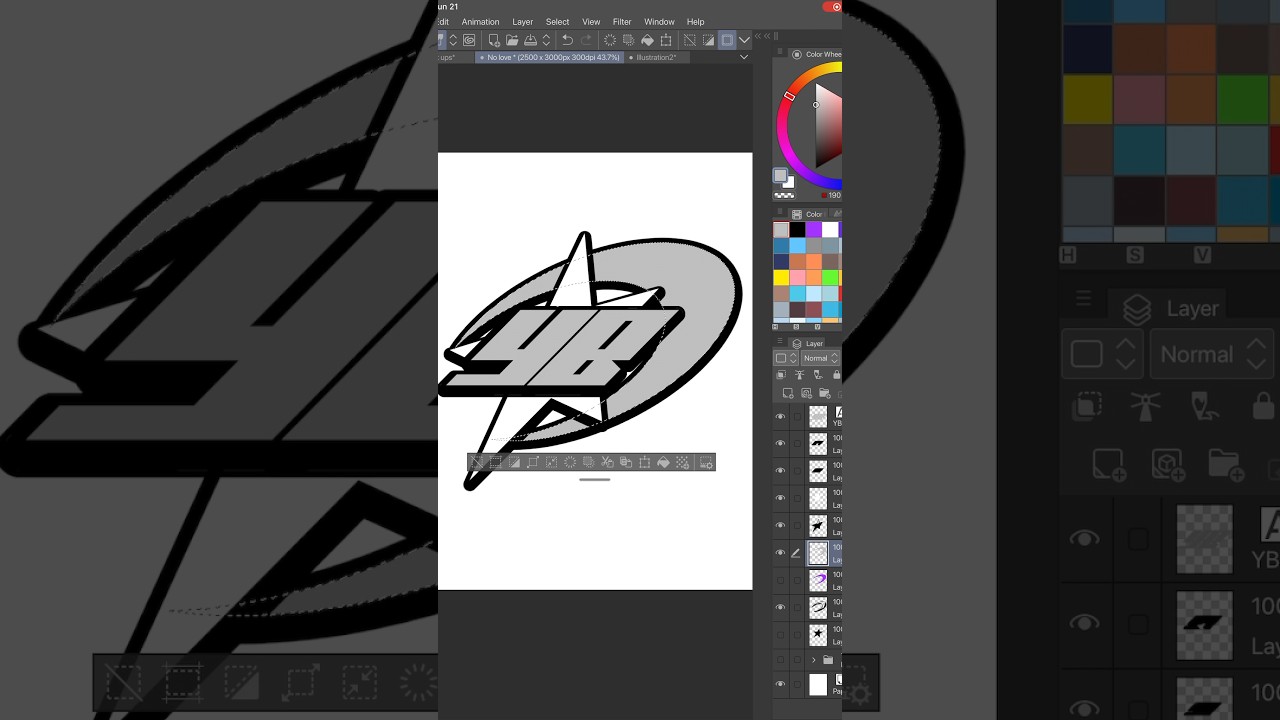Redo using the command bar arrow

click(x=586, y=40)
